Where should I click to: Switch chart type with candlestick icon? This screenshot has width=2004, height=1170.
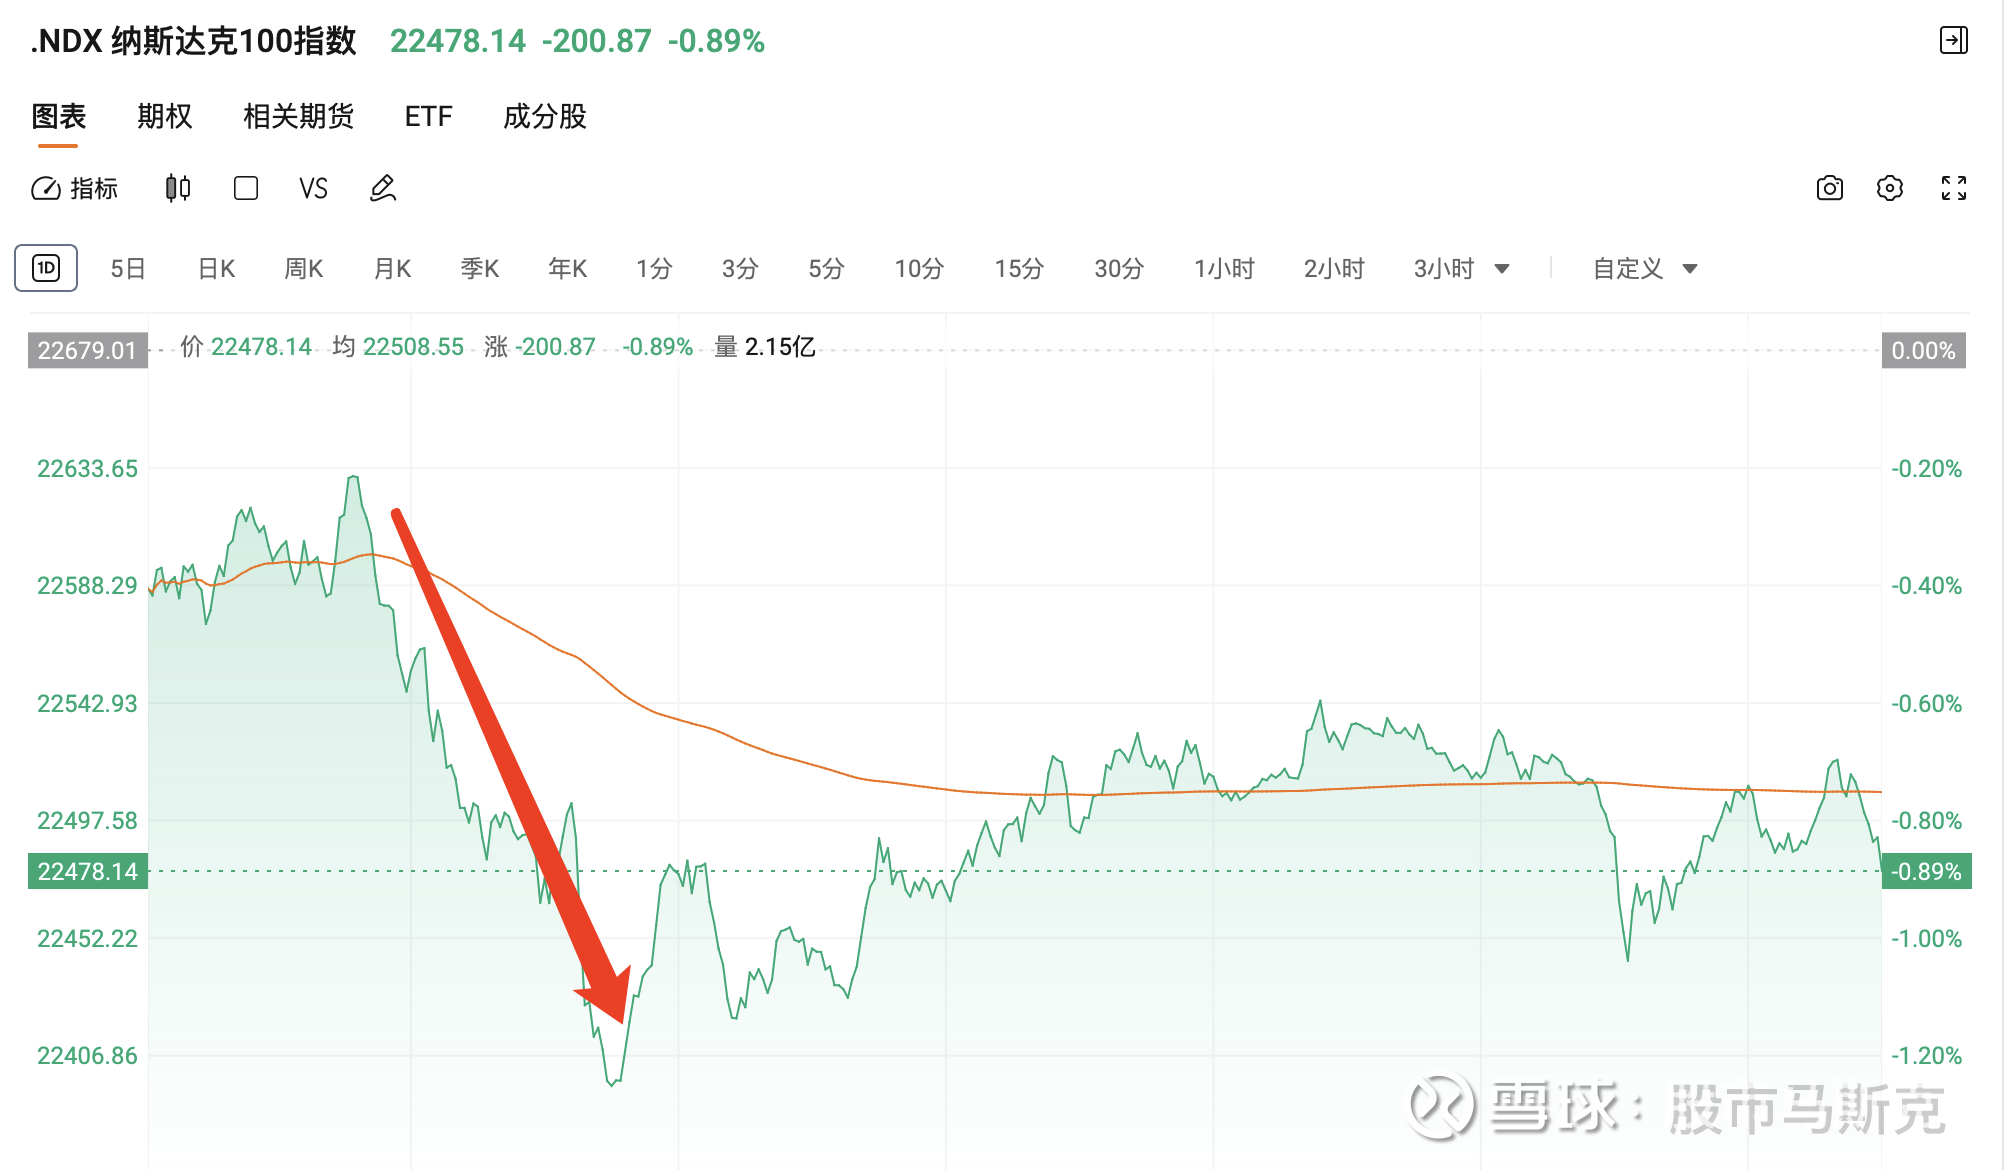point(178,188)
